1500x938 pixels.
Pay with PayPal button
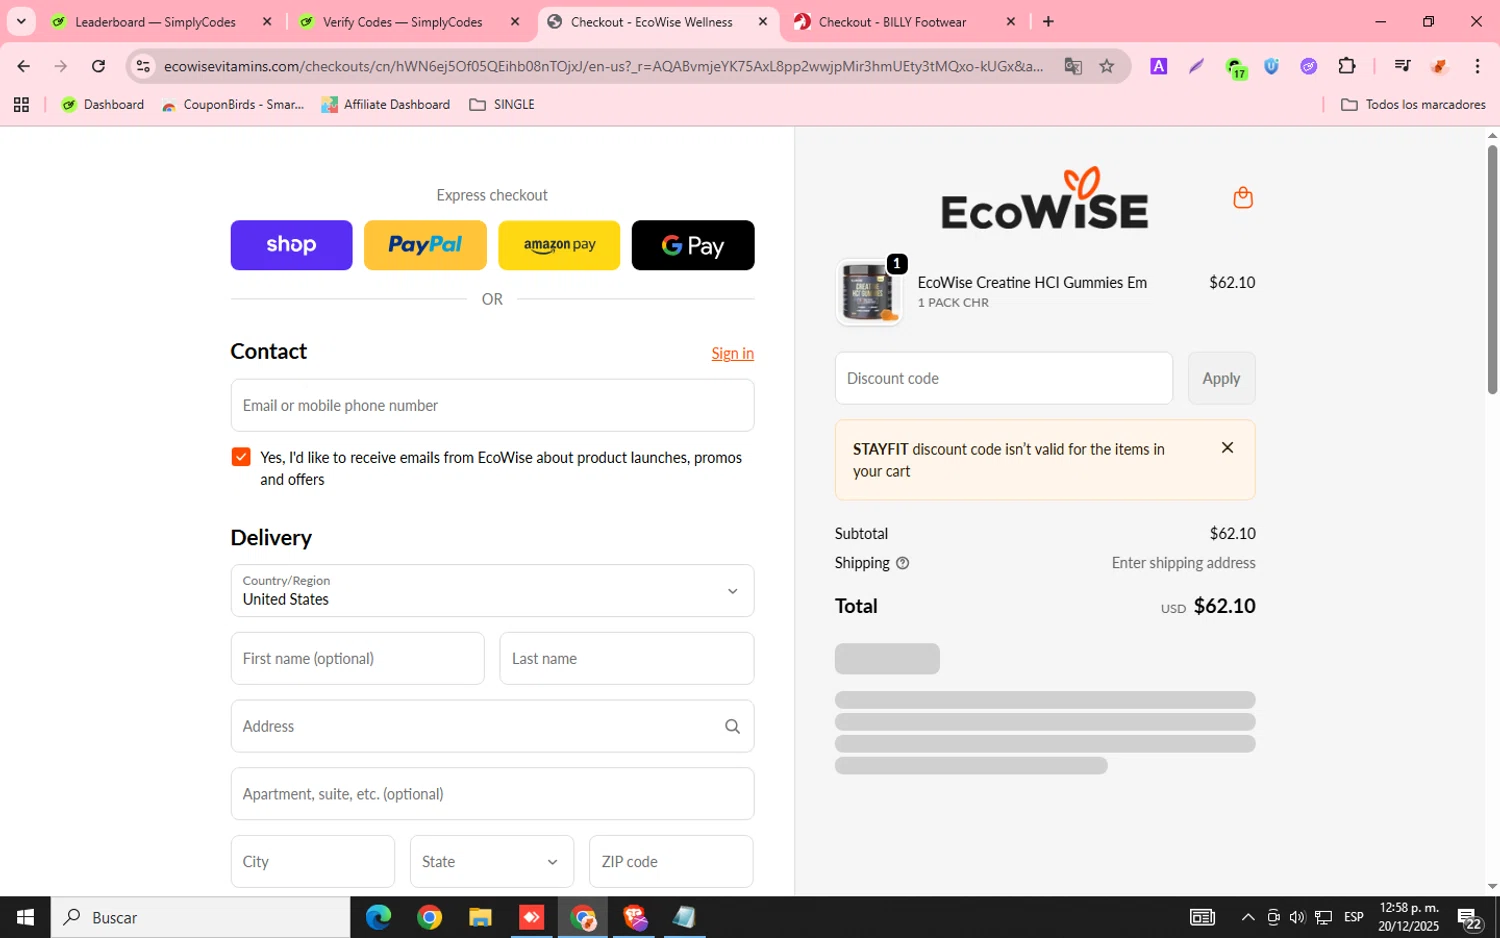tap(425, 245)
